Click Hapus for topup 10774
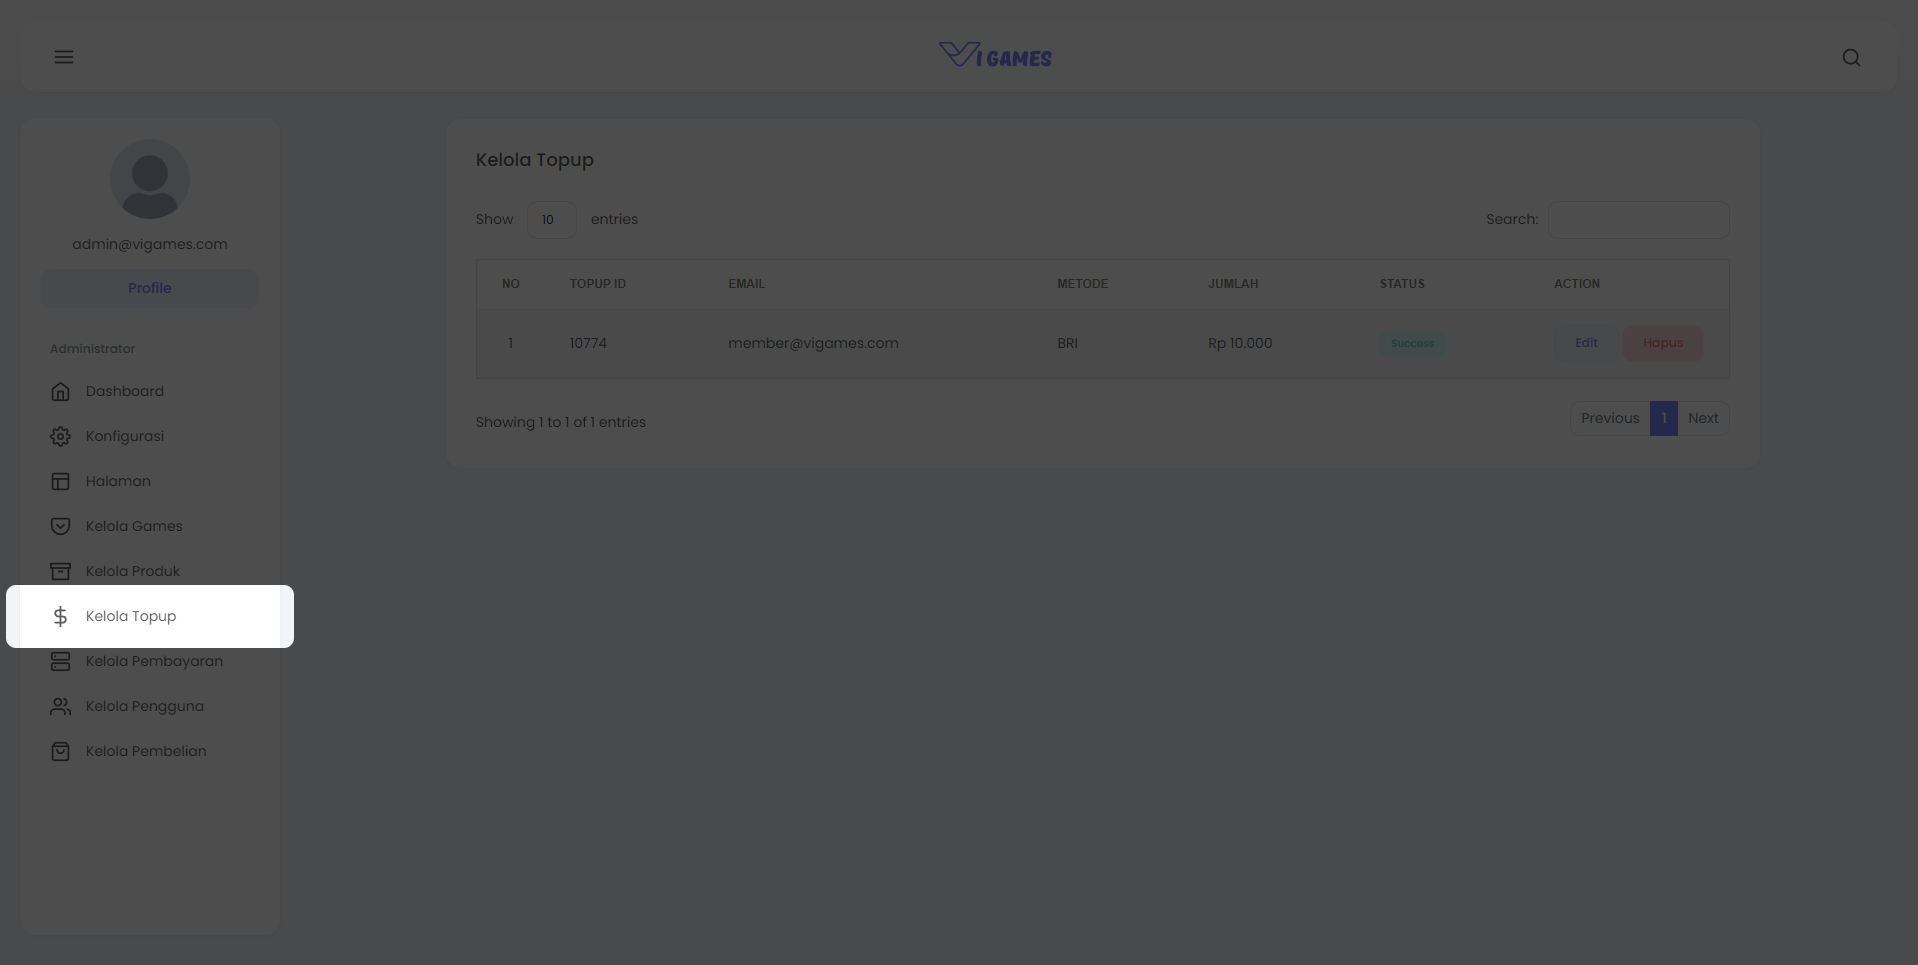This screenshot has height=965, width=1918. 1663,343
